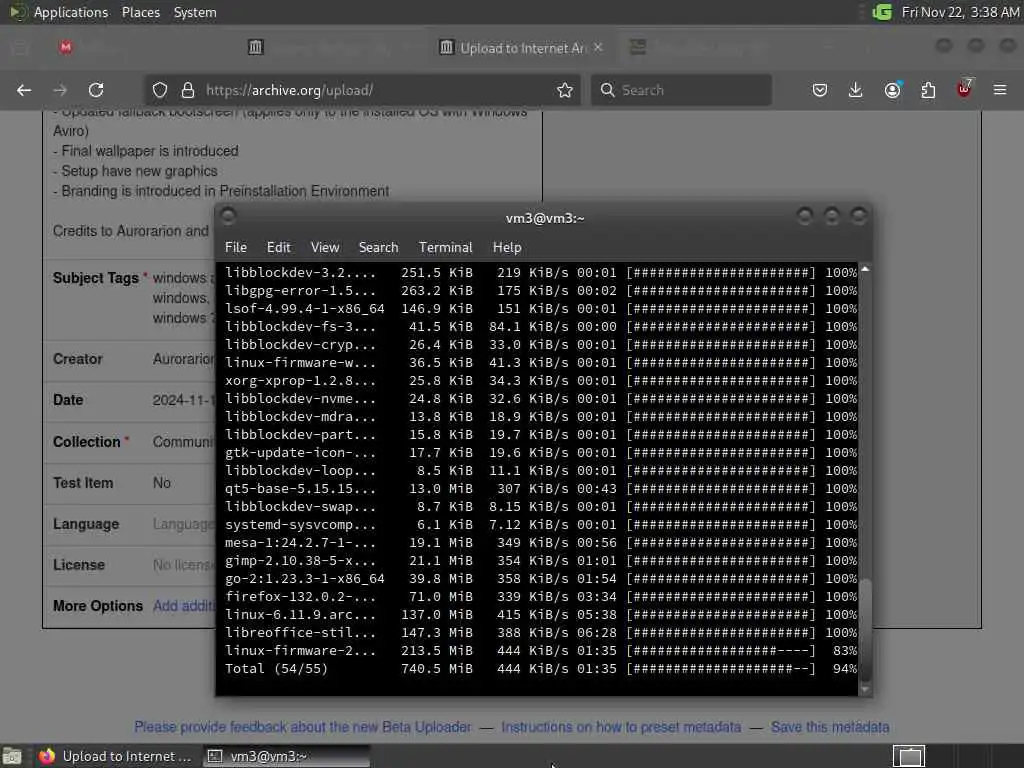Click Add additional metadata link in More Options
1024x768 pixels.
(183, 606)
